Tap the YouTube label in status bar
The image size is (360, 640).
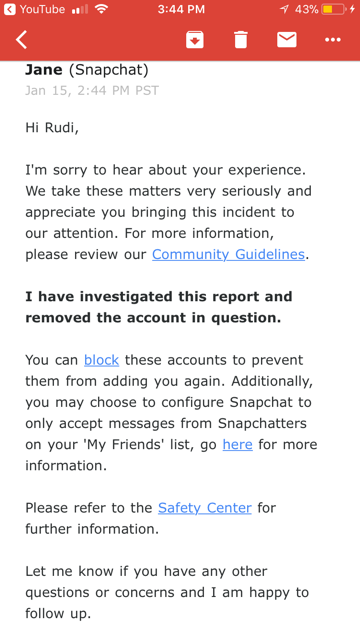pyautogui.click(x=42, y=9)
